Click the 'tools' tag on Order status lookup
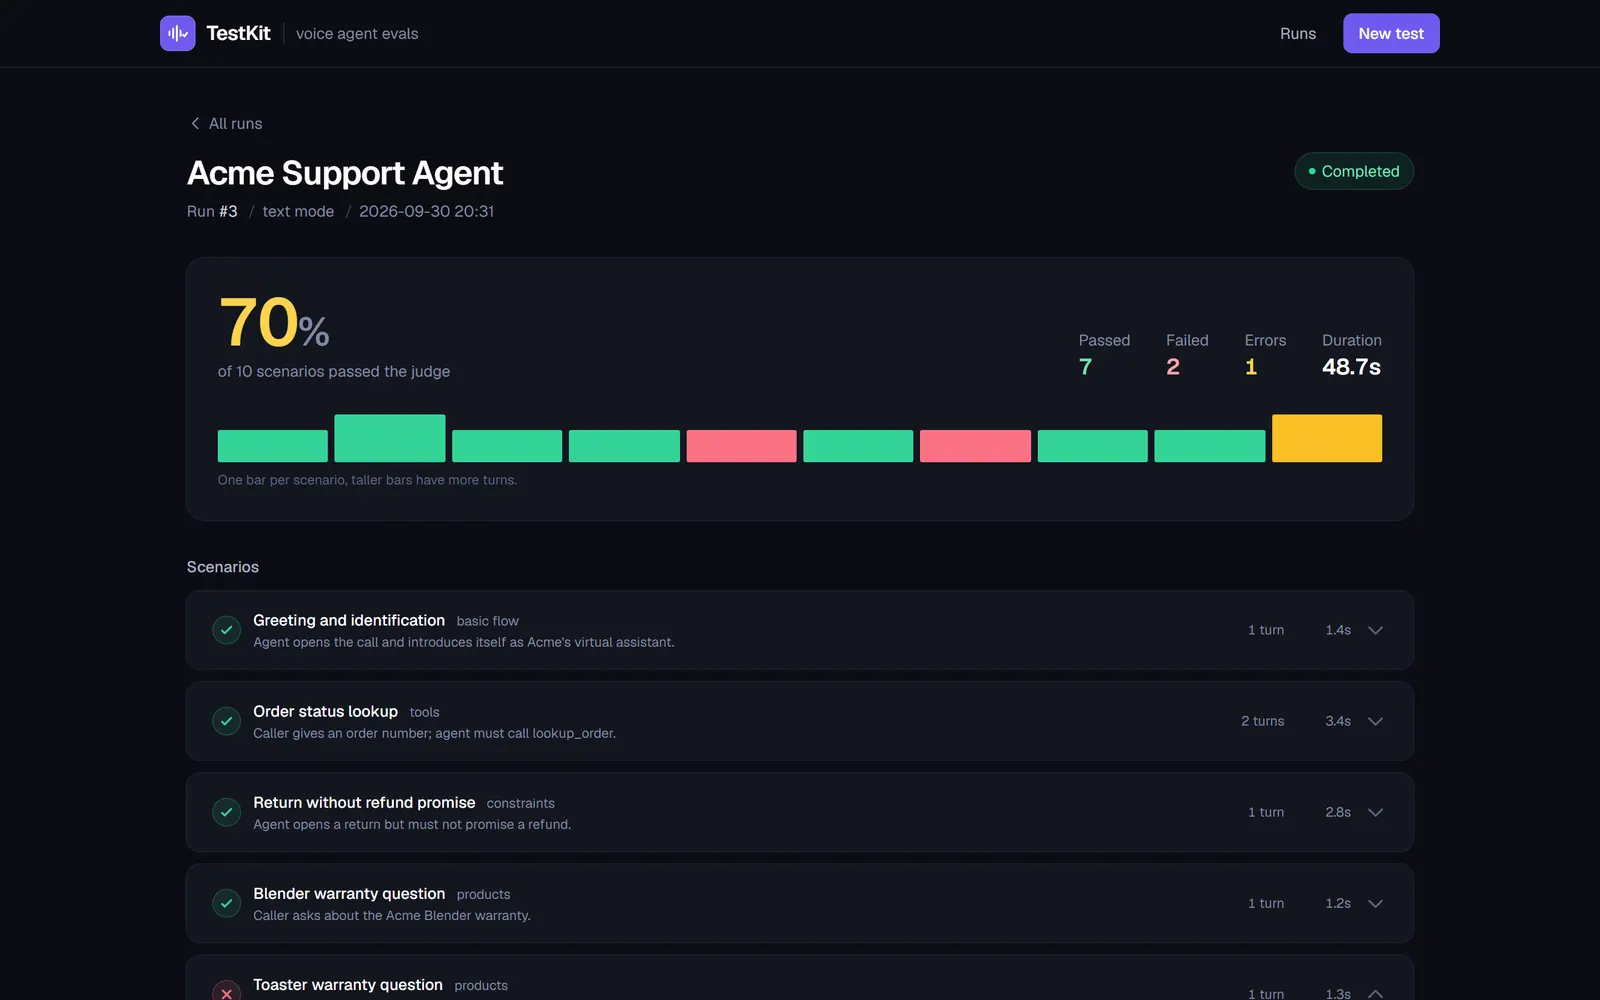The width and height of the screenshot is (1600, 1000). [424, 712]
